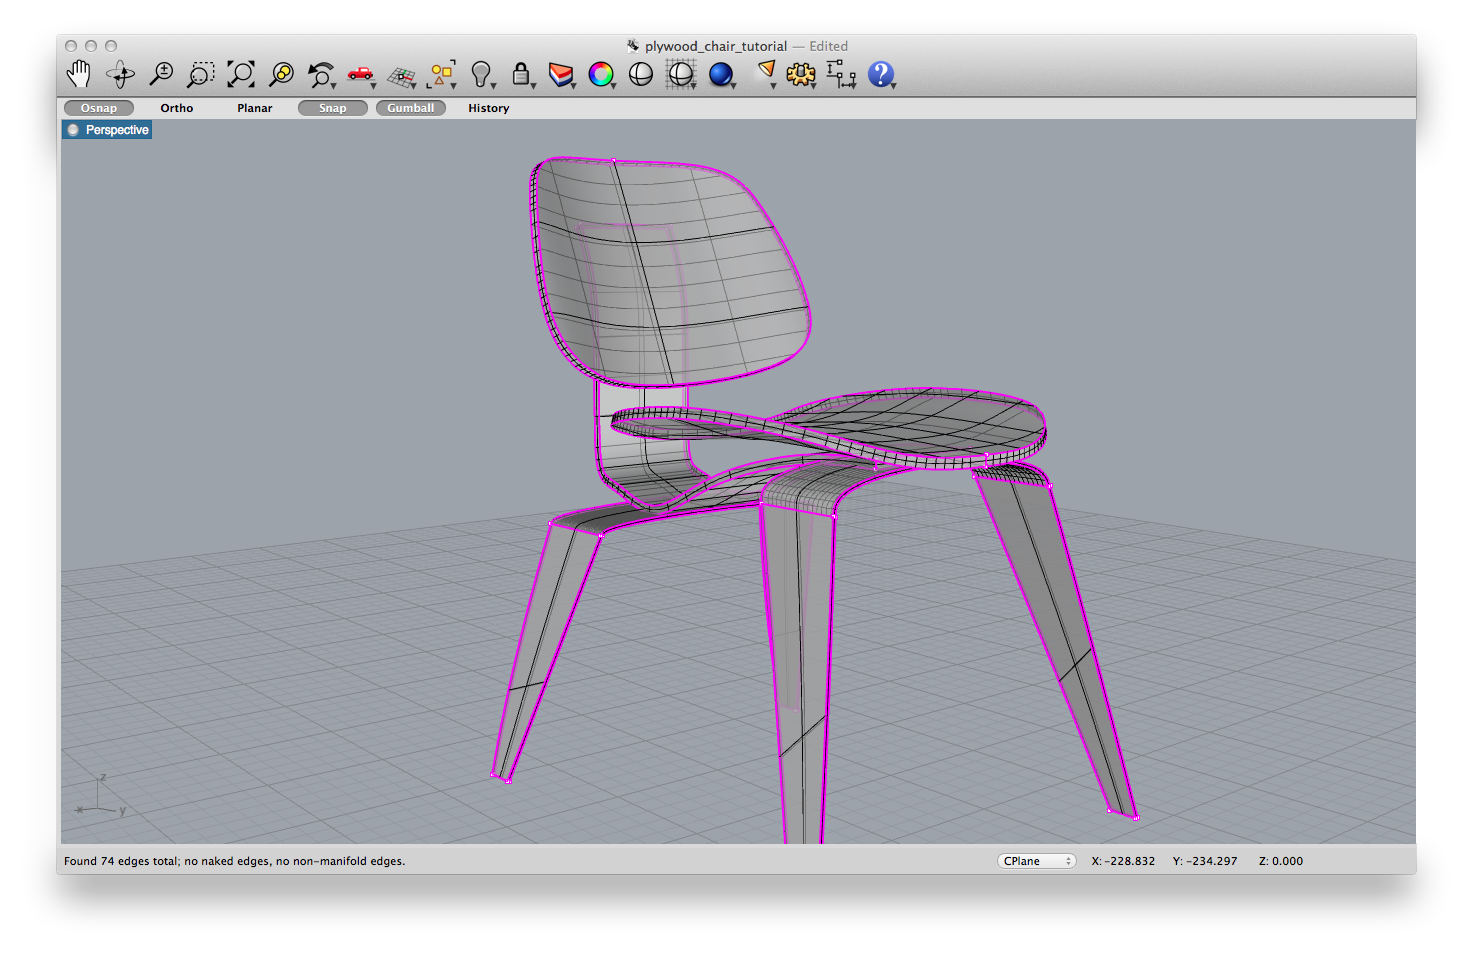Viewport: 1473px width, 953px height.
Task: Click the Zoom Extents tool
Action: click(x=241, y=74)
